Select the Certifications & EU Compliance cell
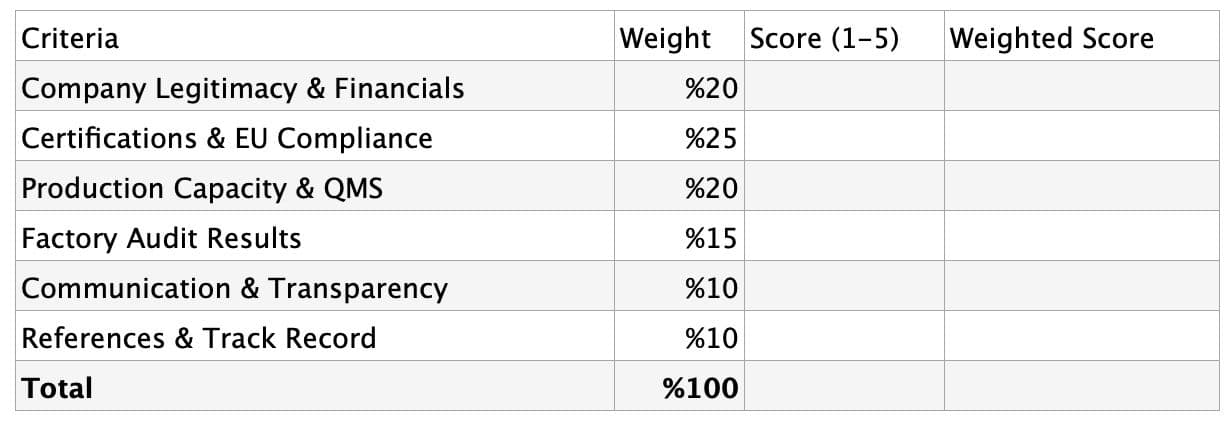1231x425 pixels. tap(227, 138)
